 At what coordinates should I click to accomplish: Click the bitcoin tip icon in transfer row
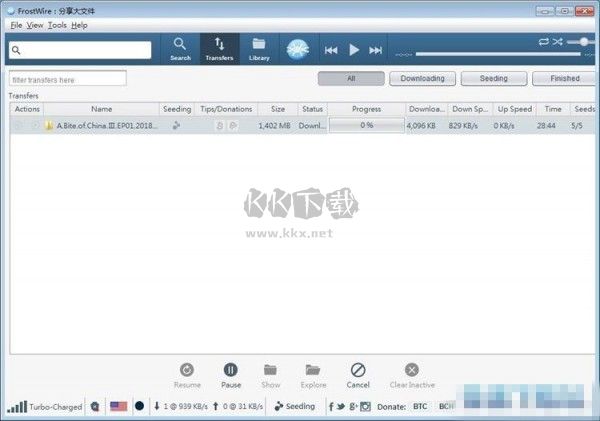[x=220, y=126]
